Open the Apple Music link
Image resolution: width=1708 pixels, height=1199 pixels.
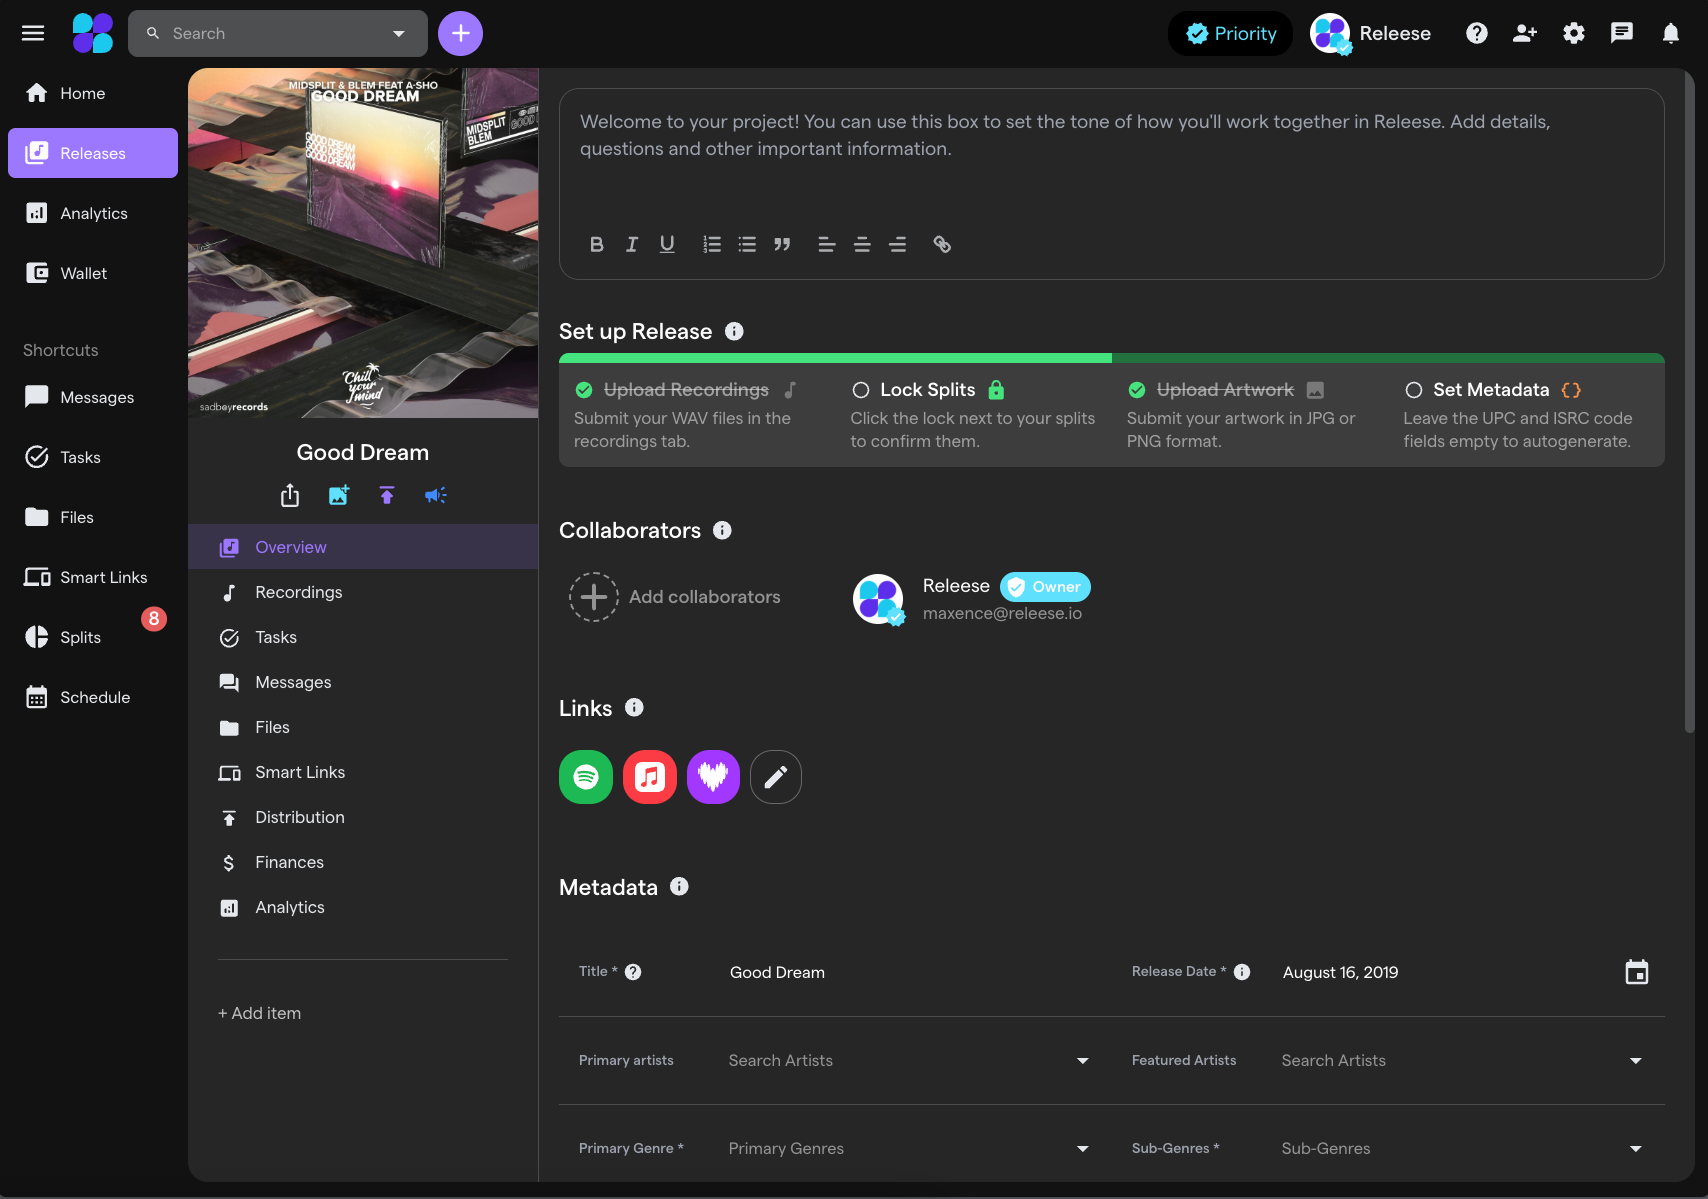click(650, 776)
